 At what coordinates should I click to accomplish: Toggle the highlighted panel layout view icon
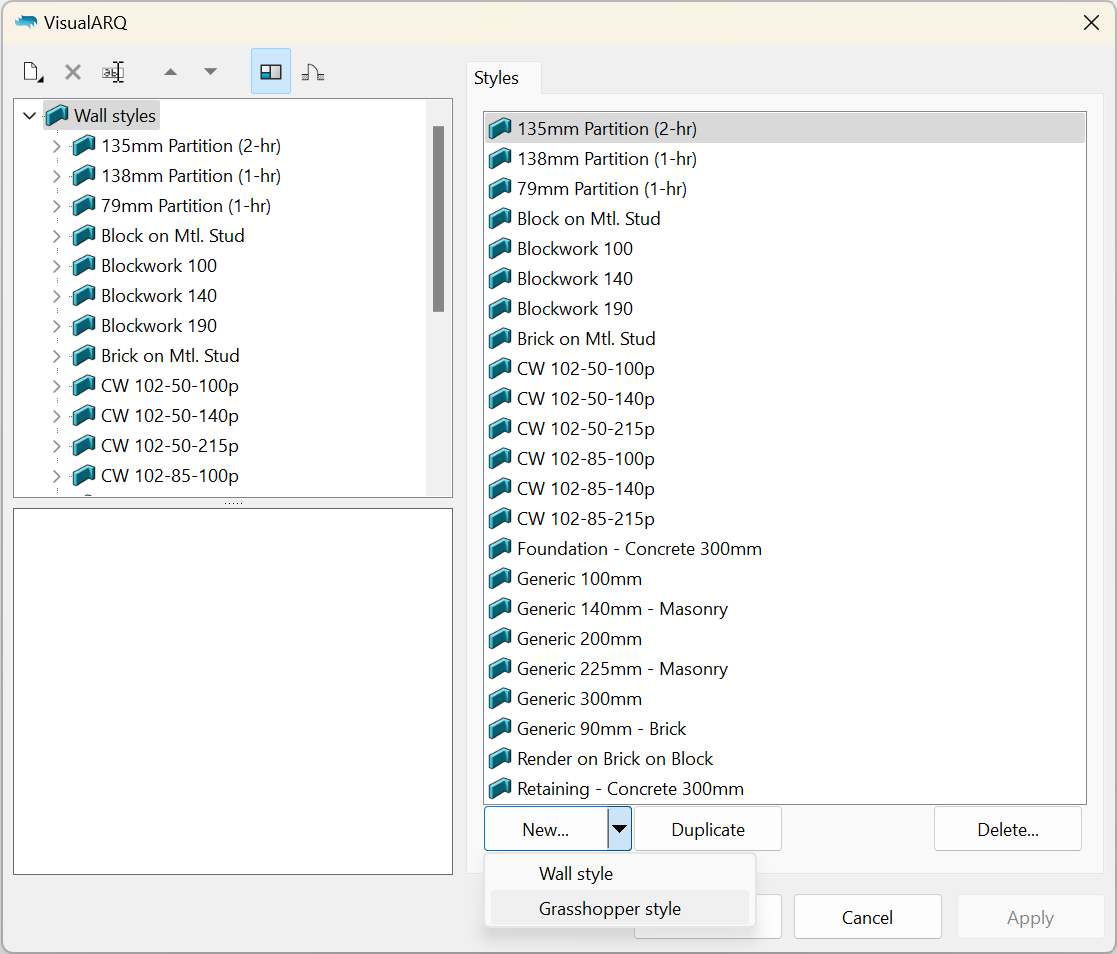[271, 71]
